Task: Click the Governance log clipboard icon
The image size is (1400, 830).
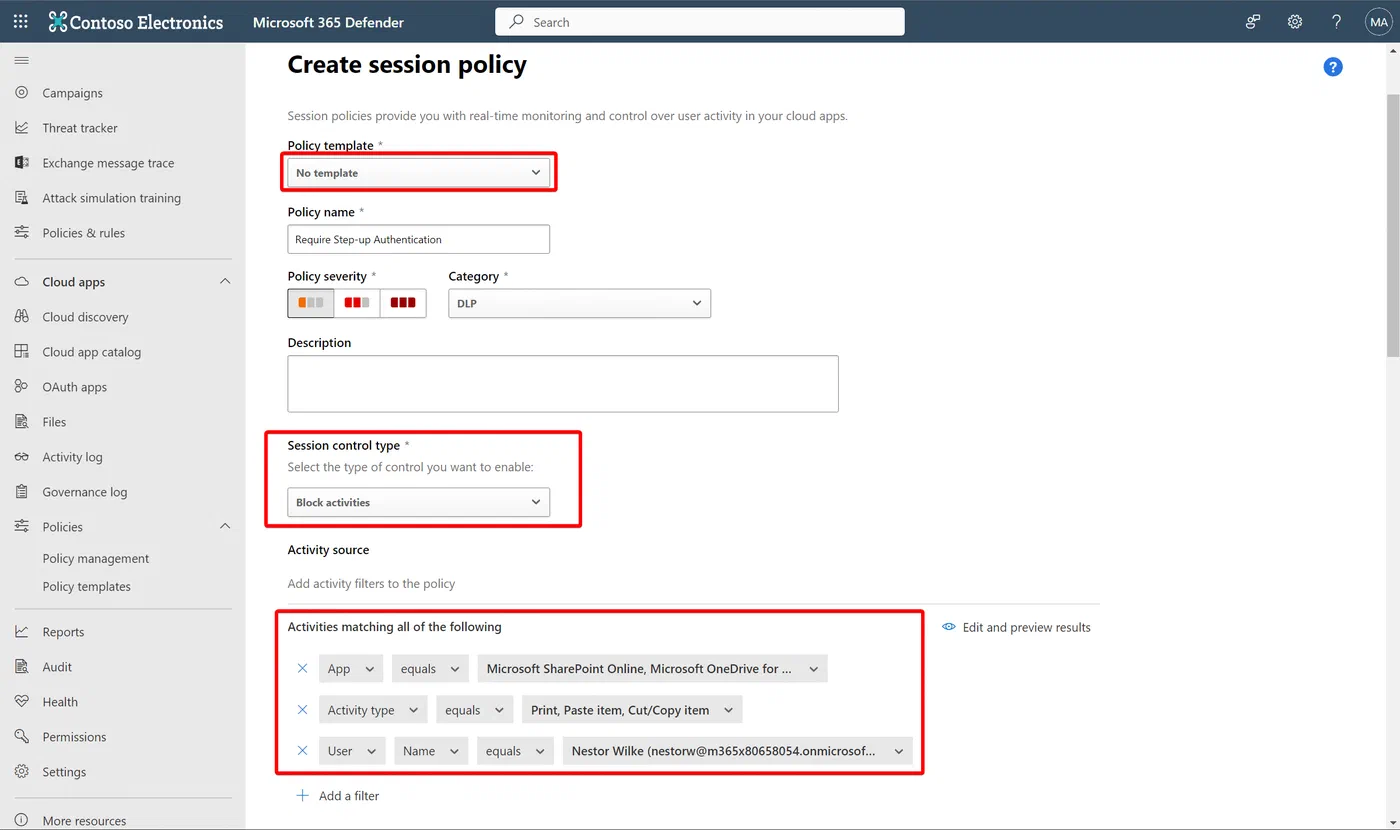Action: click(21, 492)
